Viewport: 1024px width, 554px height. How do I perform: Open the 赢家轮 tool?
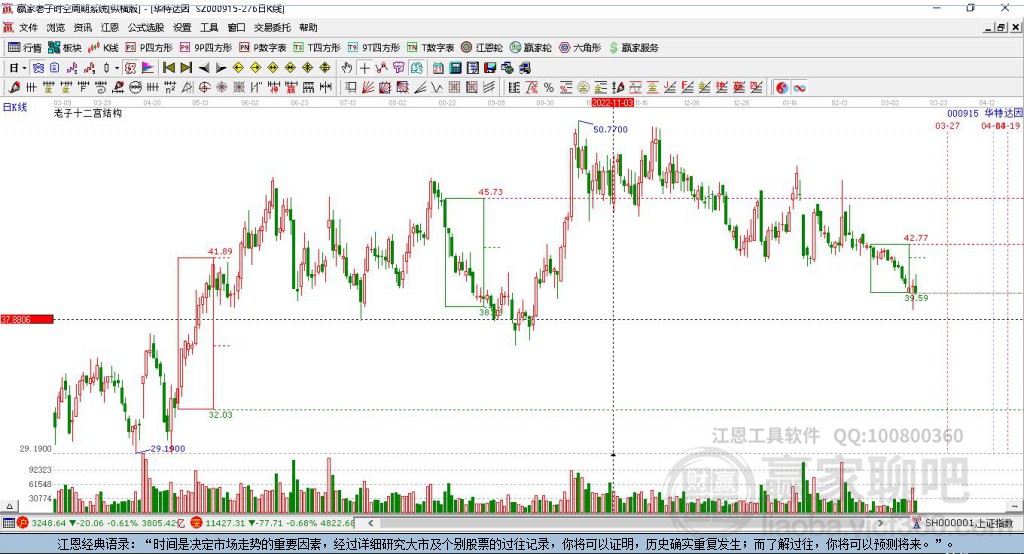(x=531, y=48)
